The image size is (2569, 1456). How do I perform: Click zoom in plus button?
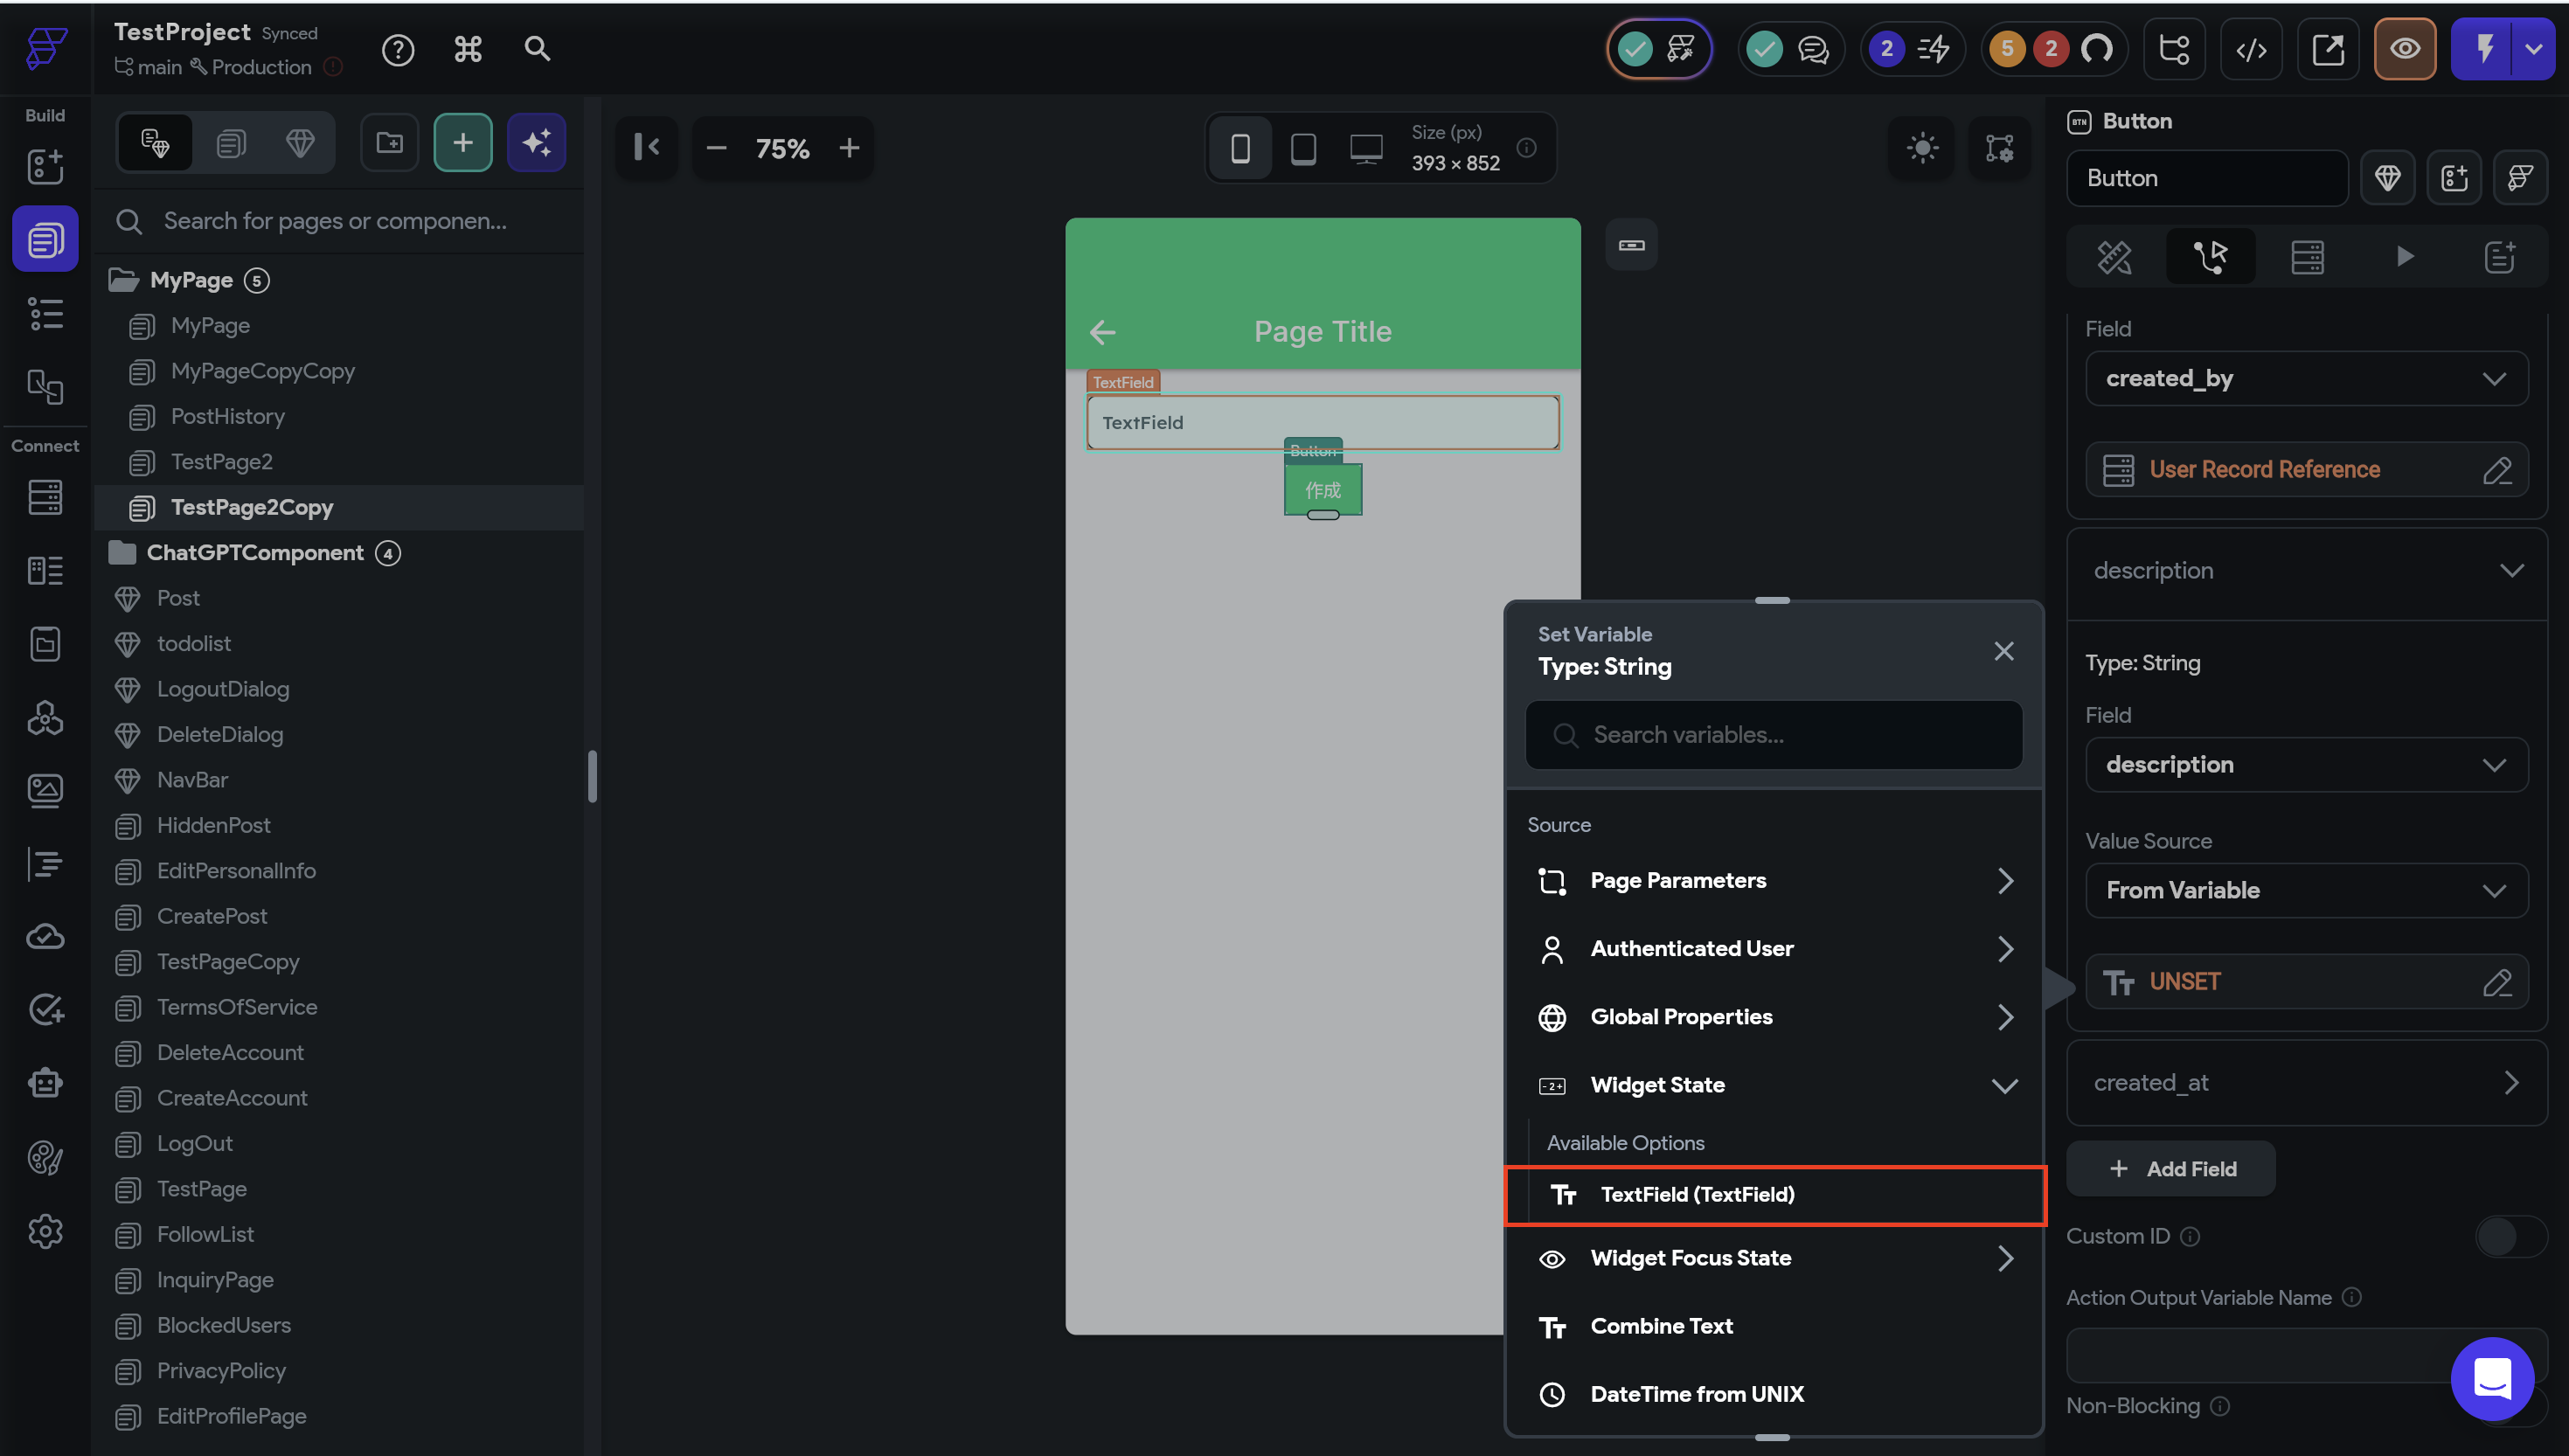click(849, 149)
